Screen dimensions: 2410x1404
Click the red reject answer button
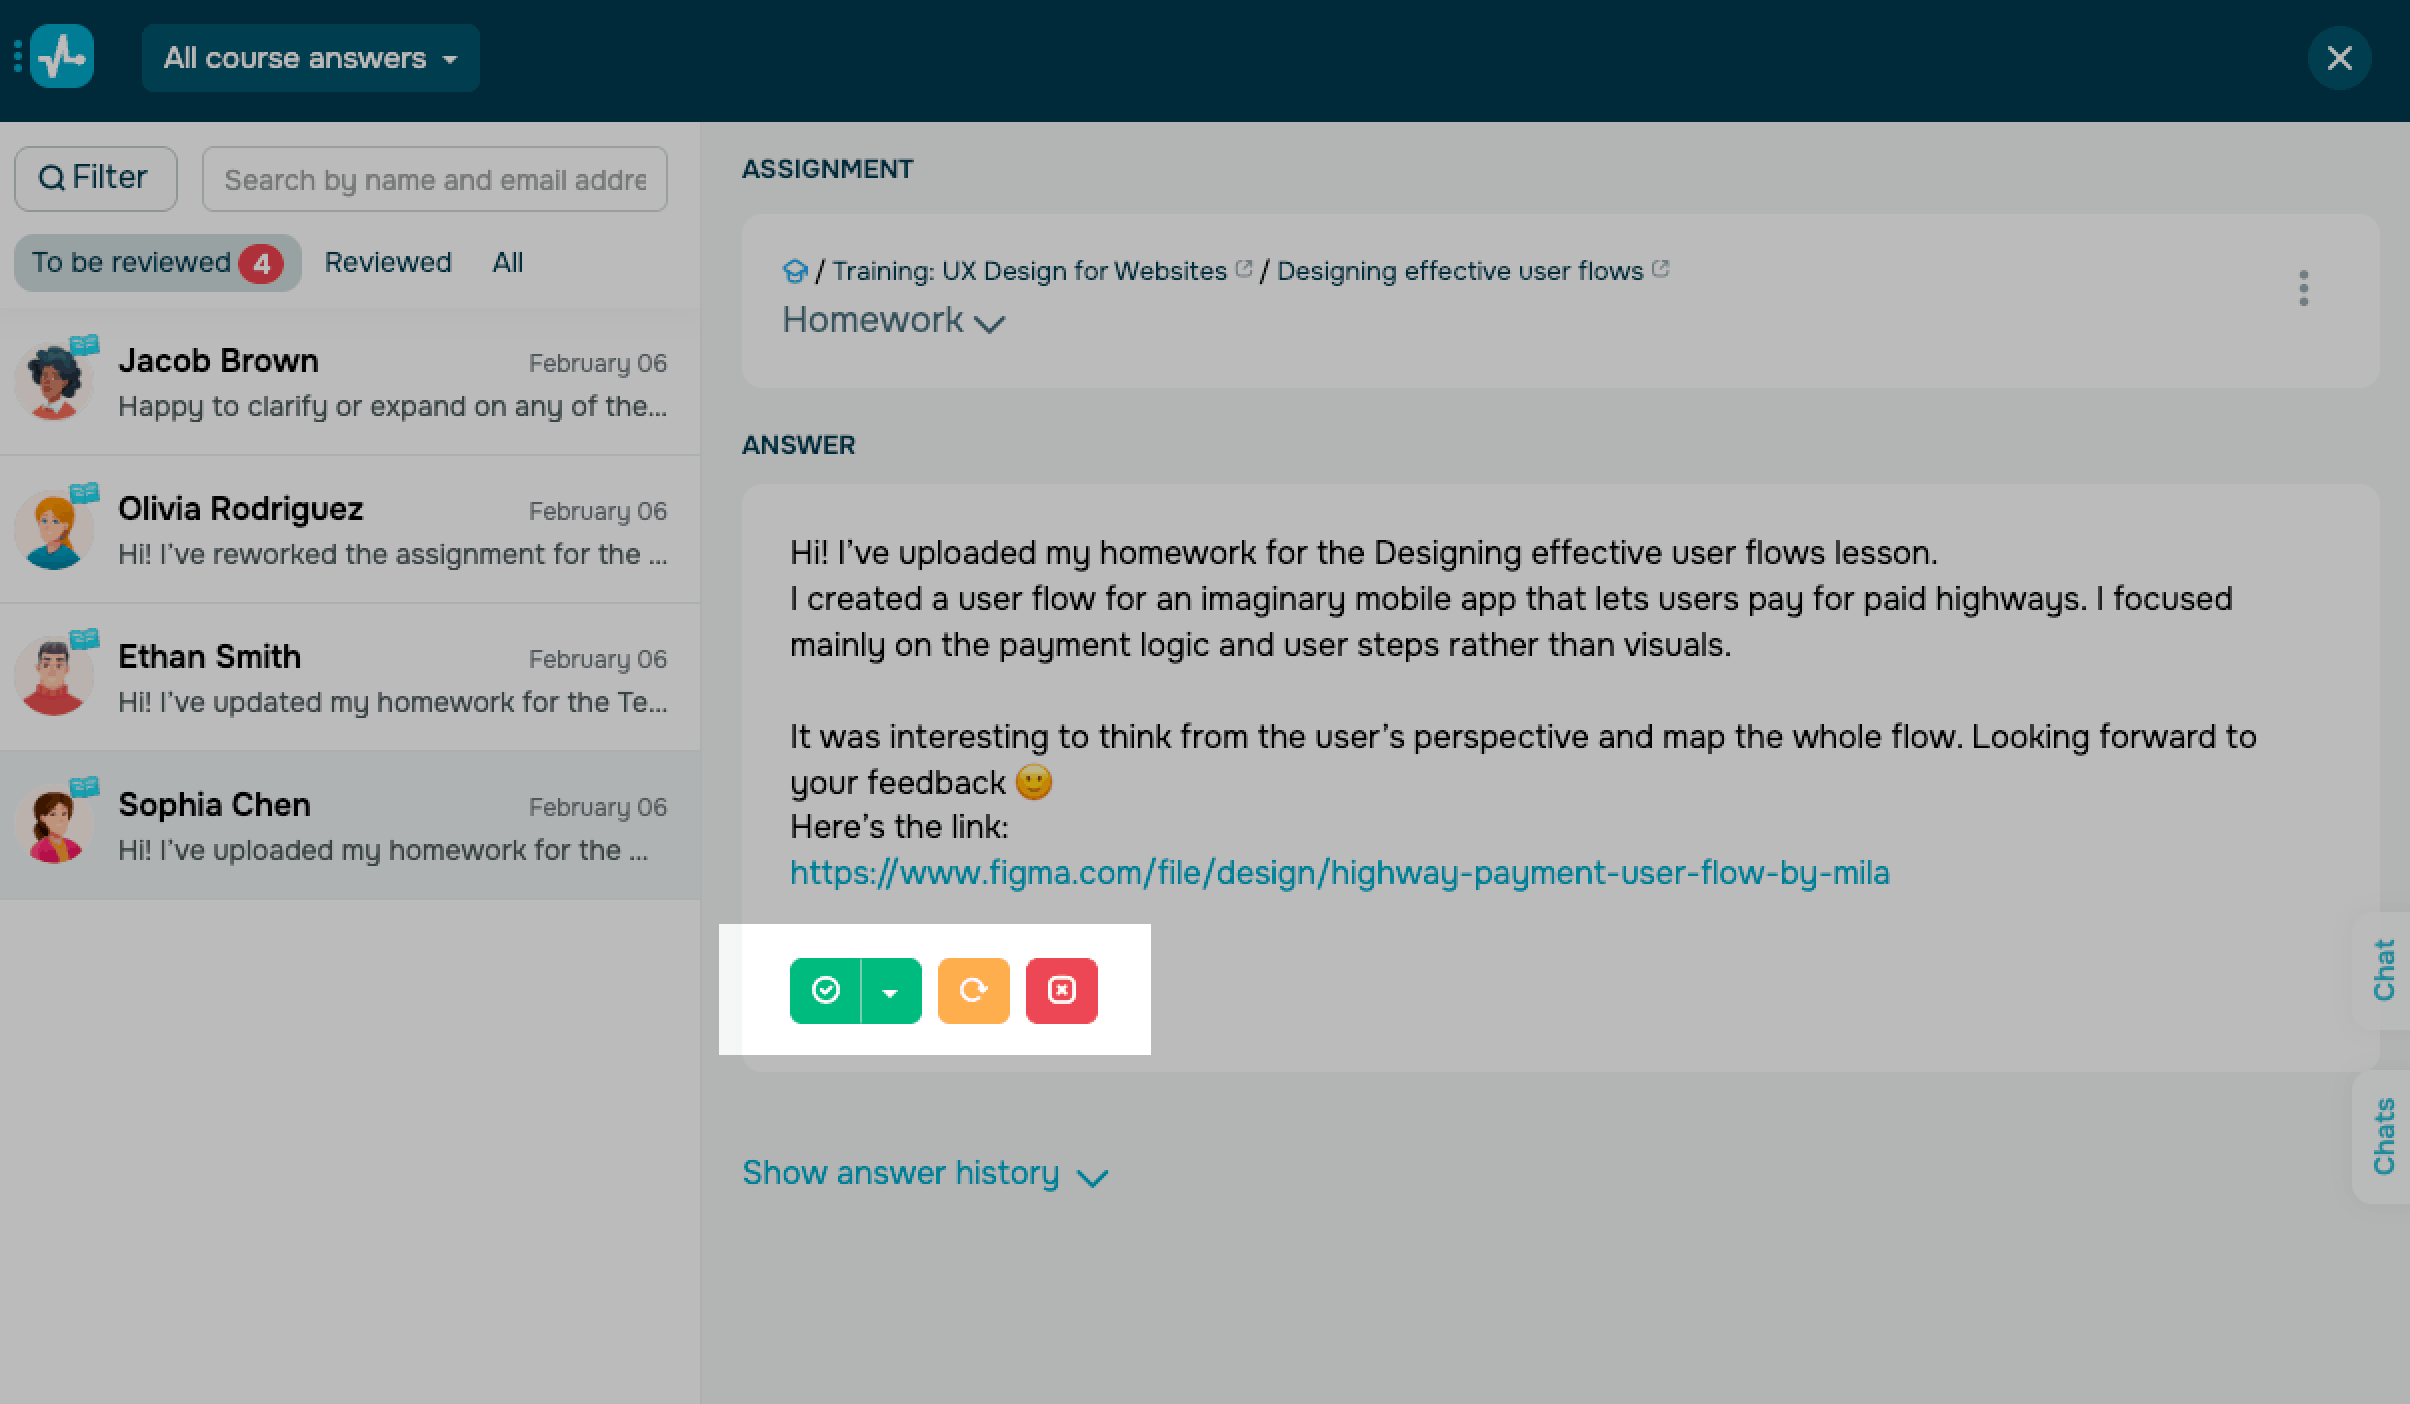pos(1061,990)
